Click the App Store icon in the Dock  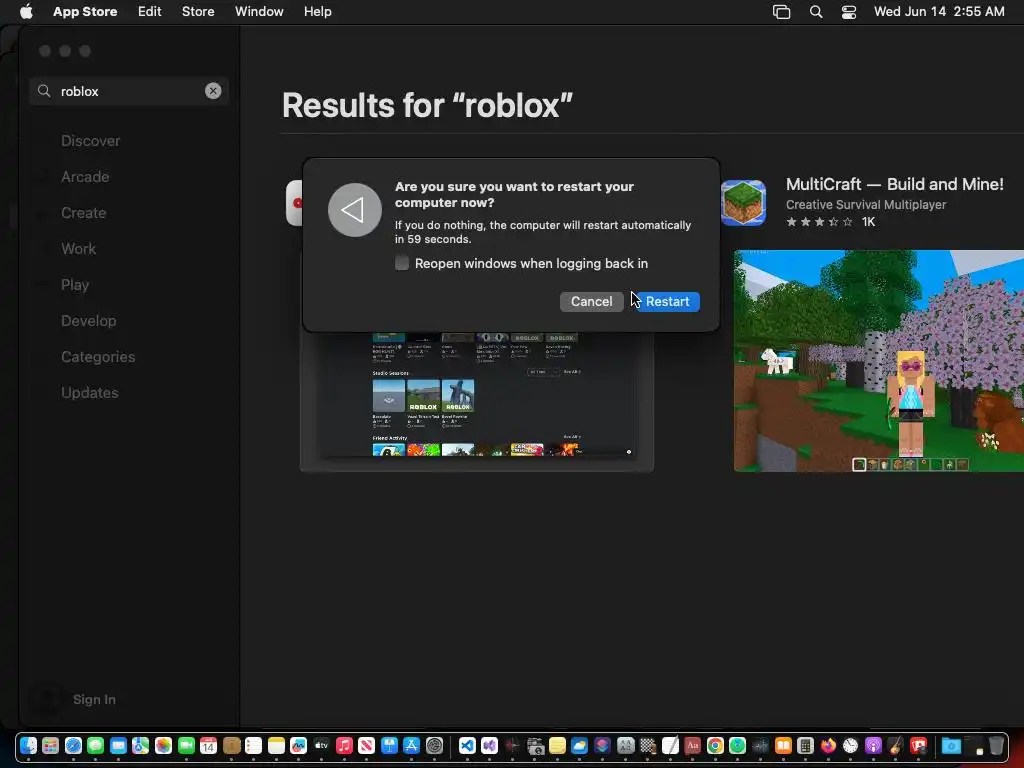pyautogui.click(x=411, y=745)
